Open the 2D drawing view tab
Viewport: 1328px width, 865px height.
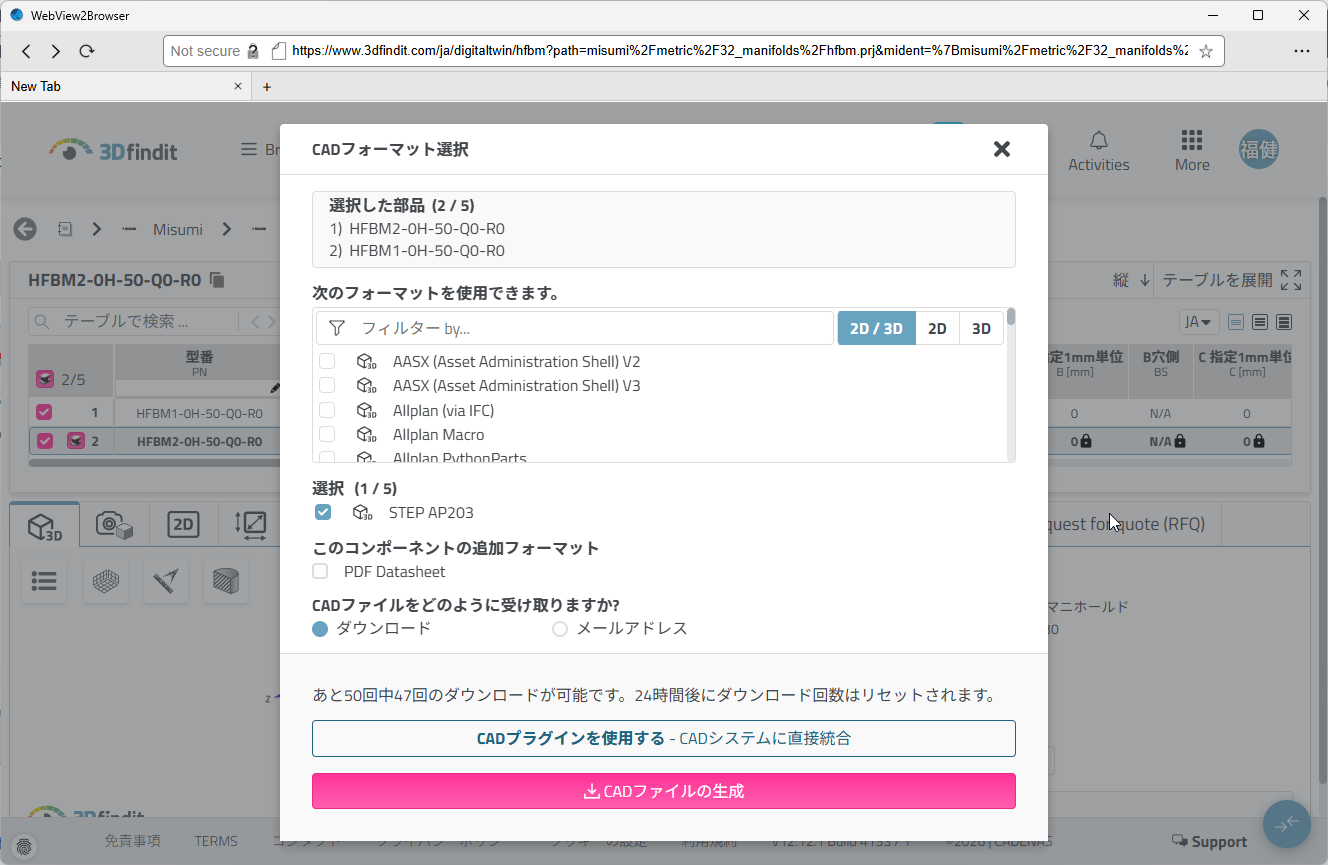click(x=183, y=525)
